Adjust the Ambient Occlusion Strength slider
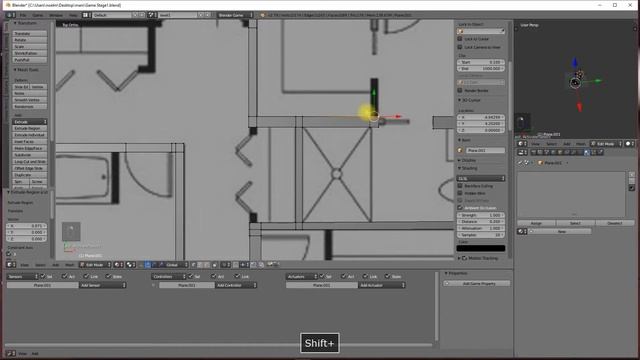640x360 pixels. pyautogui.click(x=481, y=215)
